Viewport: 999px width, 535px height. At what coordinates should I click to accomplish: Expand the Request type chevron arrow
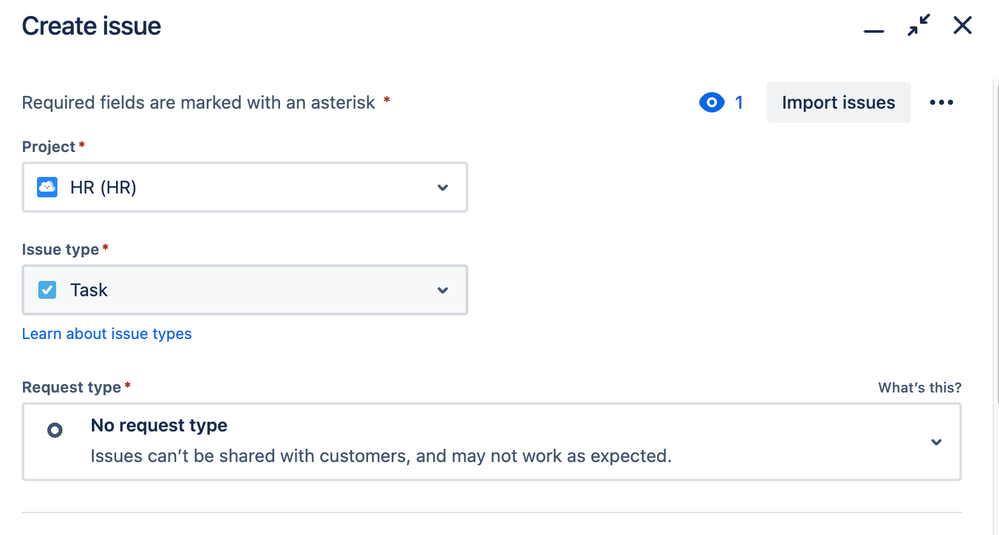pos(936,442)
